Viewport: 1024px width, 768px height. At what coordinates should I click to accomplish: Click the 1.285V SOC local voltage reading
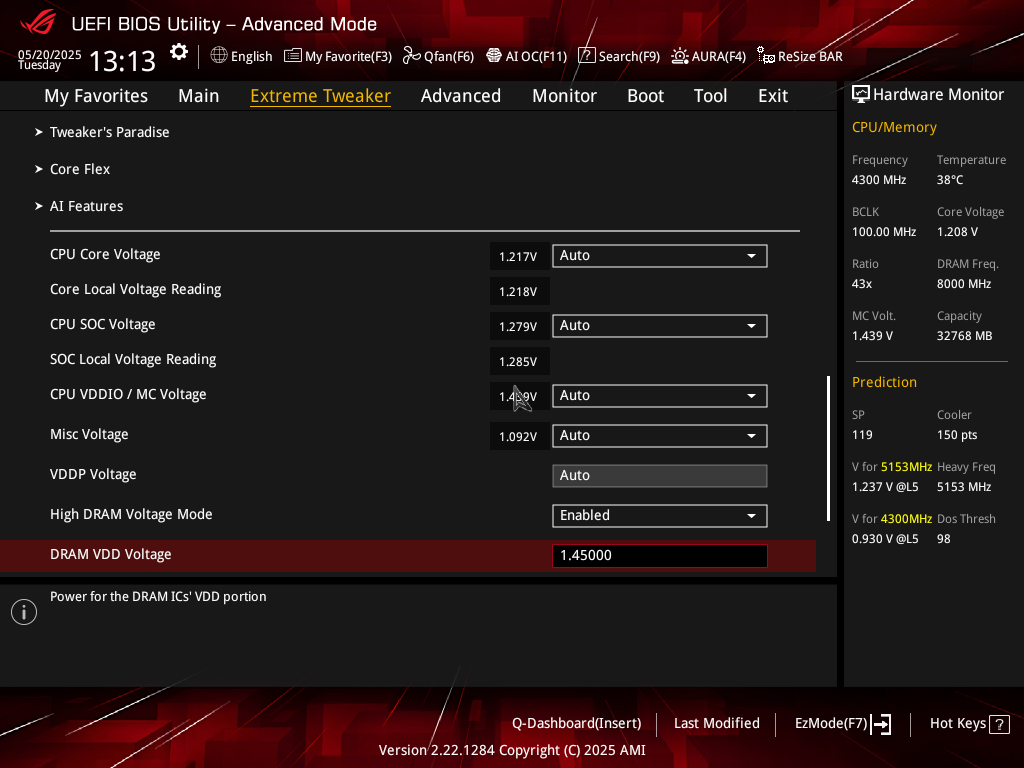pyautogui.click(x=519, y=362)
